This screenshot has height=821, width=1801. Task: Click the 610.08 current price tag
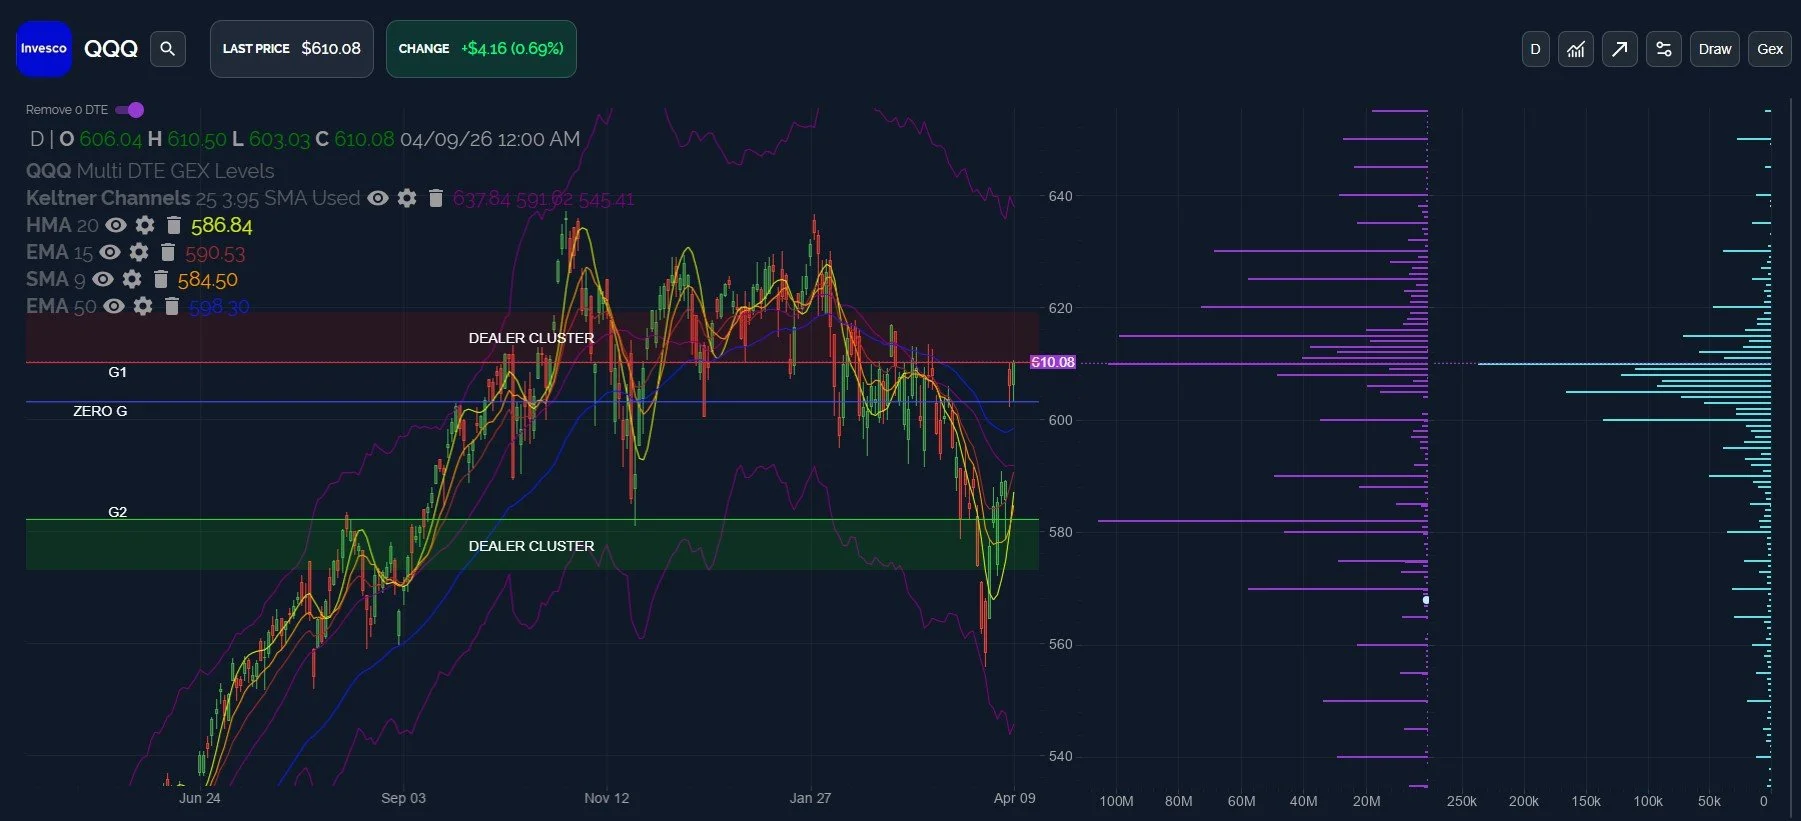tap(1053, 362)
